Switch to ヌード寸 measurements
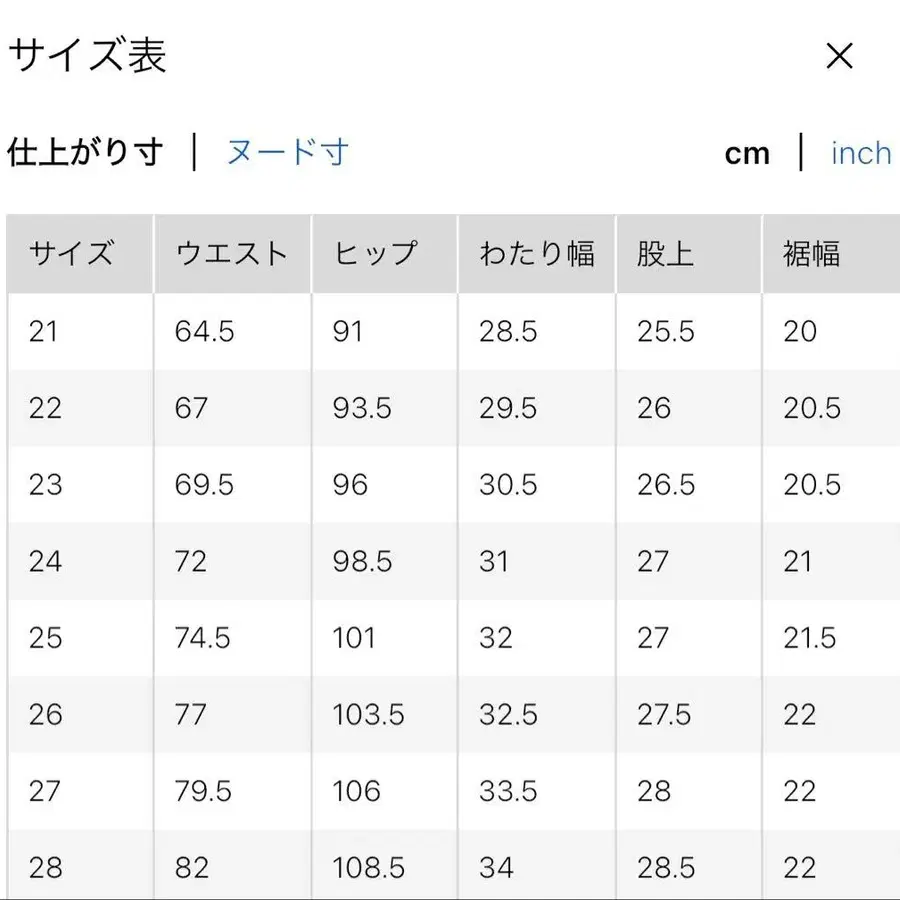900x900 pixels. [285, 152]
